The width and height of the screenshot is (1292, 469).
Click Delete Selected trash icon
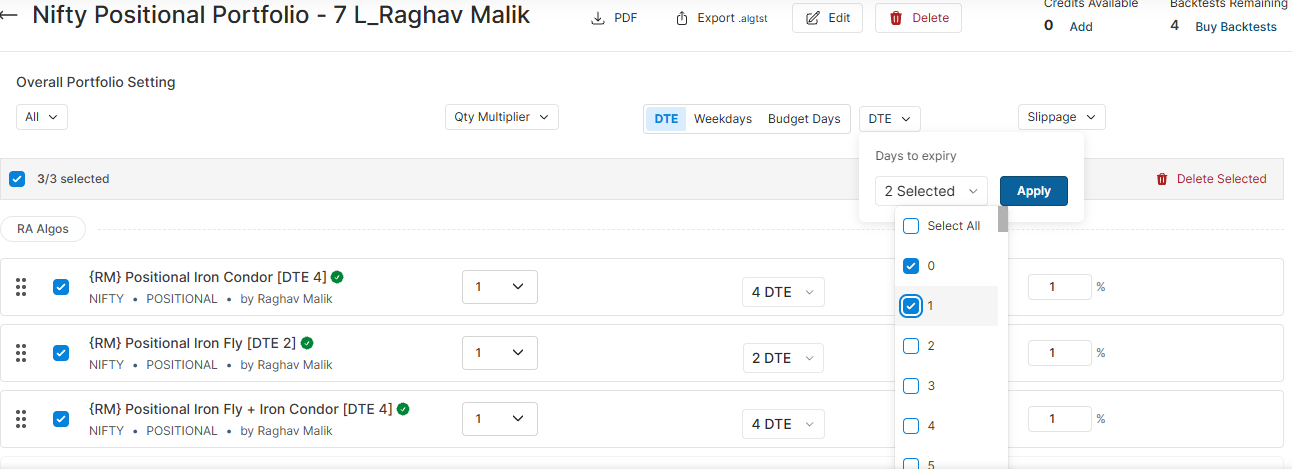(1162, 179)
